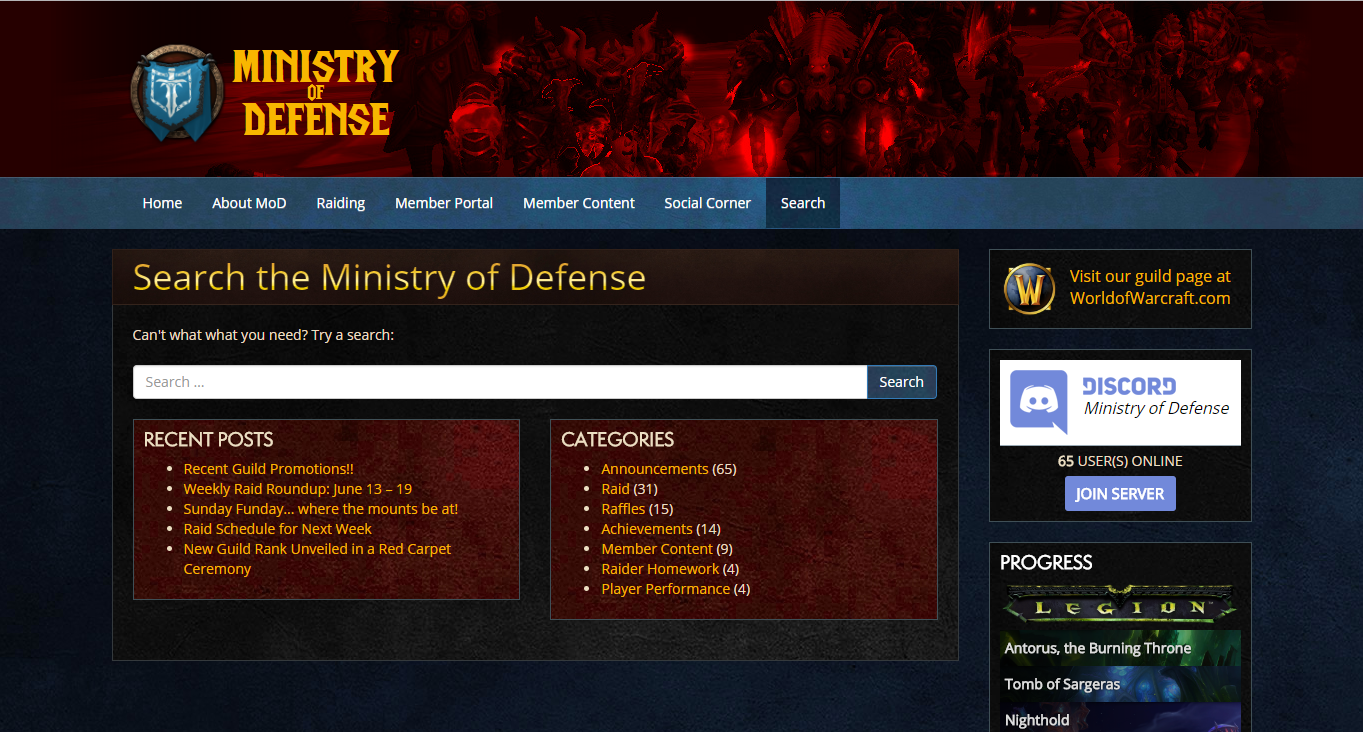This screenshot has width=1363, height=732.
Task: Click the World of Warcraft gold icon
Action: (x=1029, y=289)
